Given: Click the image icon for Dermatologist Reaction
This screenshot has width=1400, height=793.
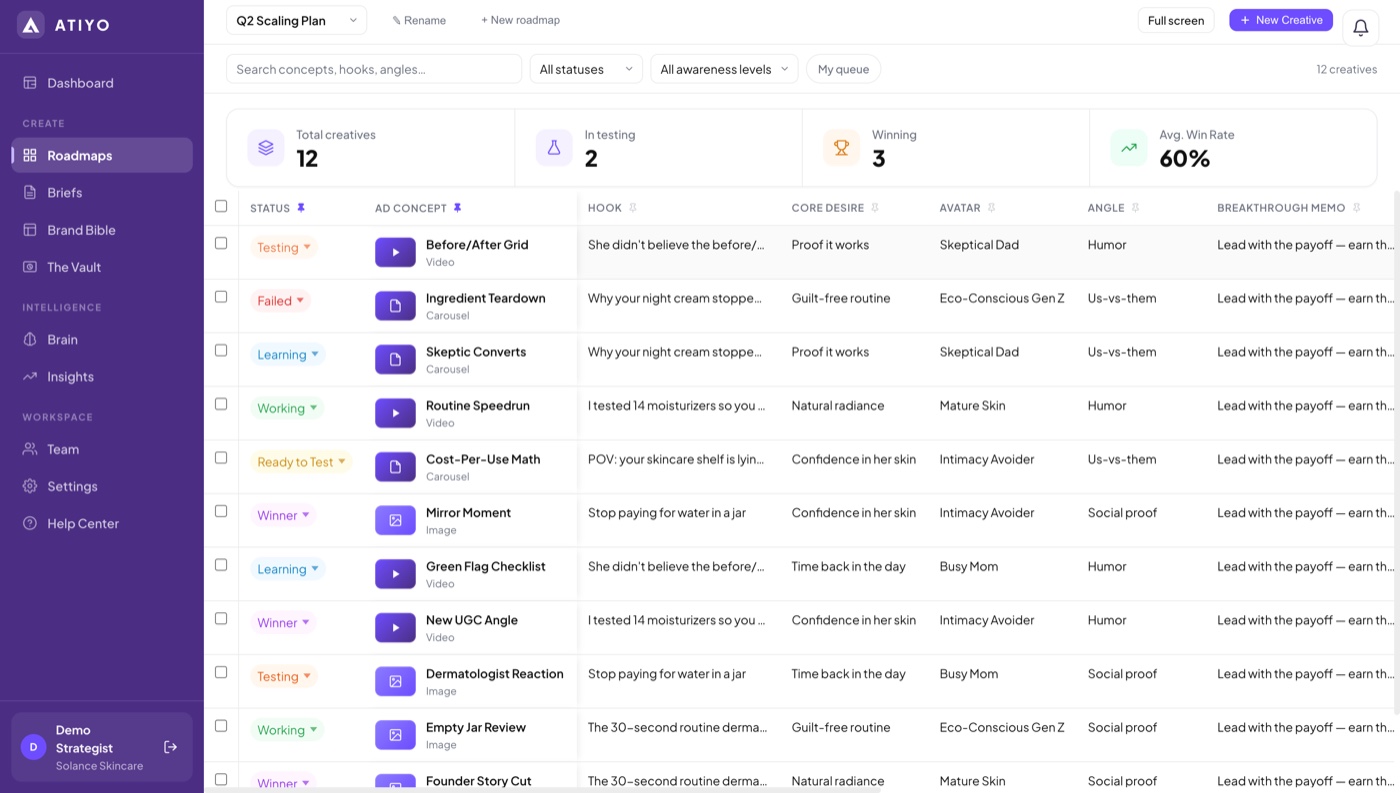Looking at the screenshot, I should 395,681.
